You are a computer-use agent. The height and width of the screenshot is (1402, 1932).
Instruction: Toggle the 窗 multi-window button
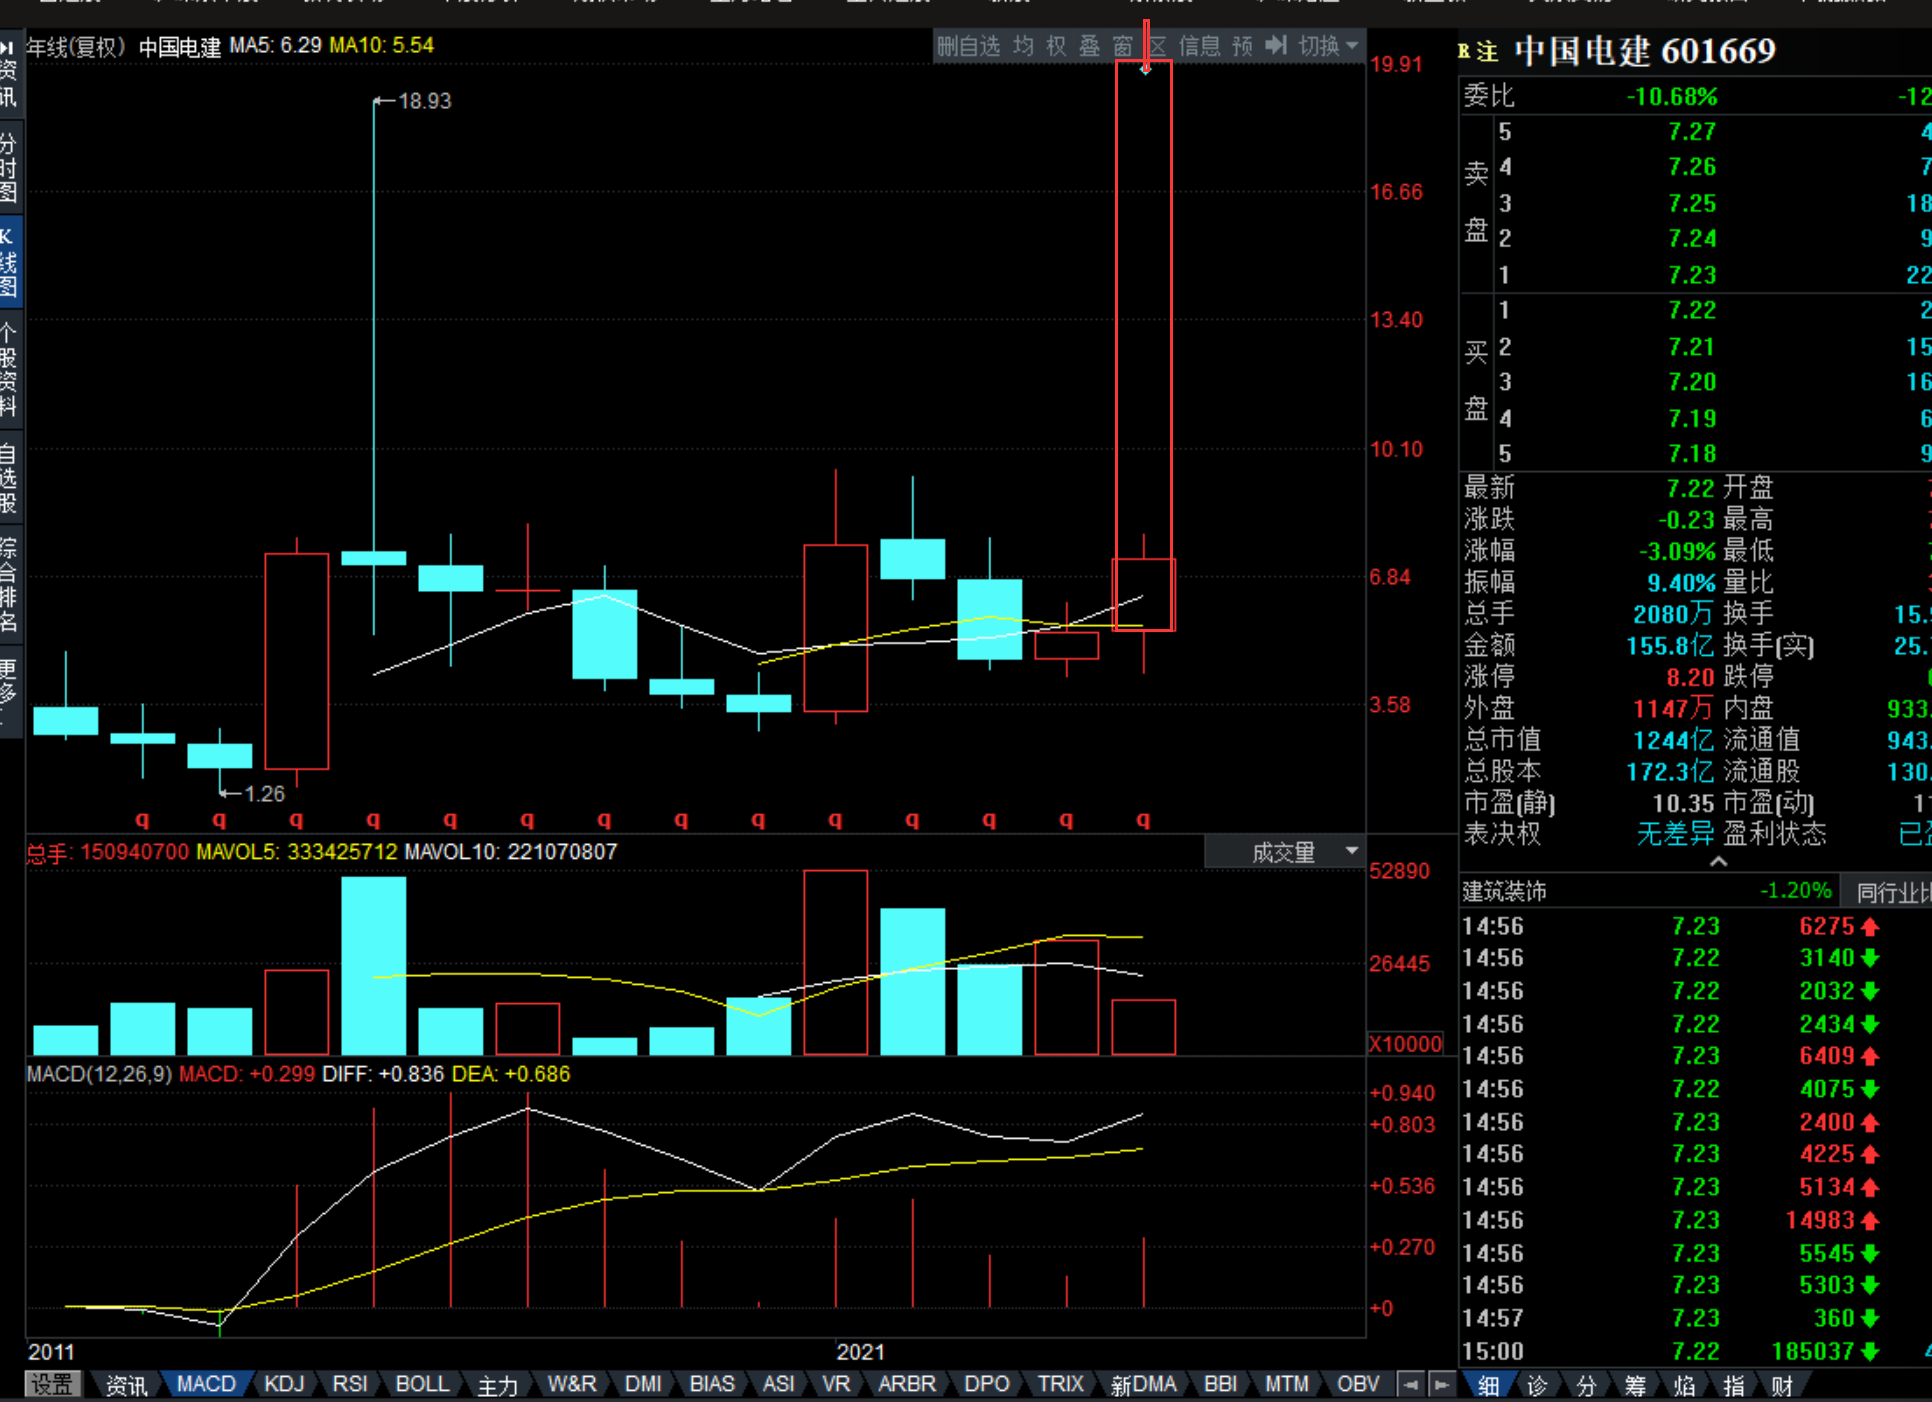pos(1123,46)
